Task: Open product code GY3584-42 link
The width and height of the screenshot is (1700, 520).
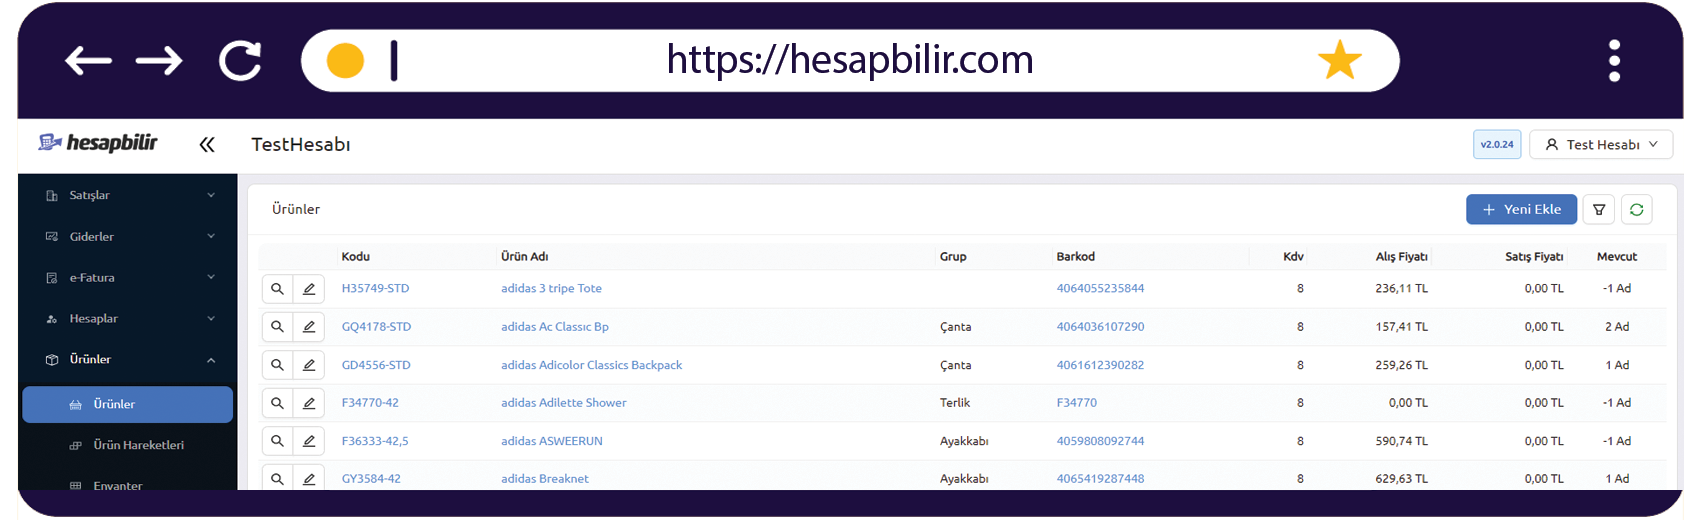Action: (371, 479)
